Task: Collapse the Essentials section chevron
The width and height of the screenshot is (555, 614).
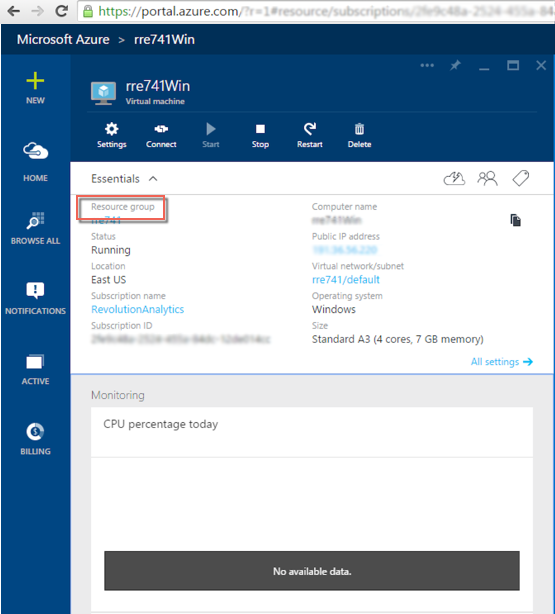Action: 153,179
